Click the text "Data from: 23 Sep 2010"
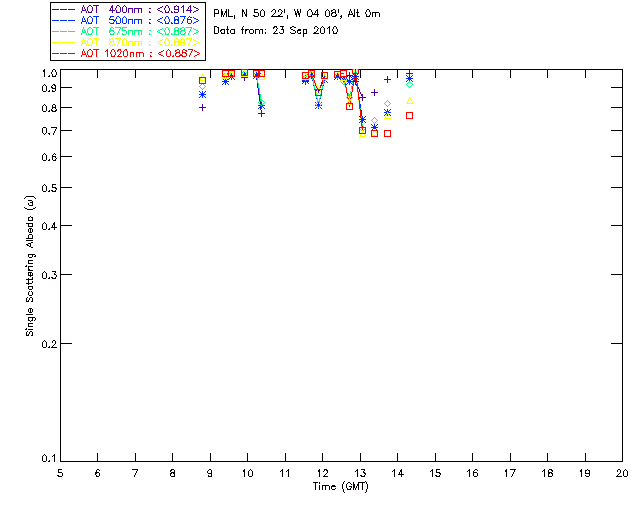This screenshot has height=512, width=640. [x=276, y=31]
